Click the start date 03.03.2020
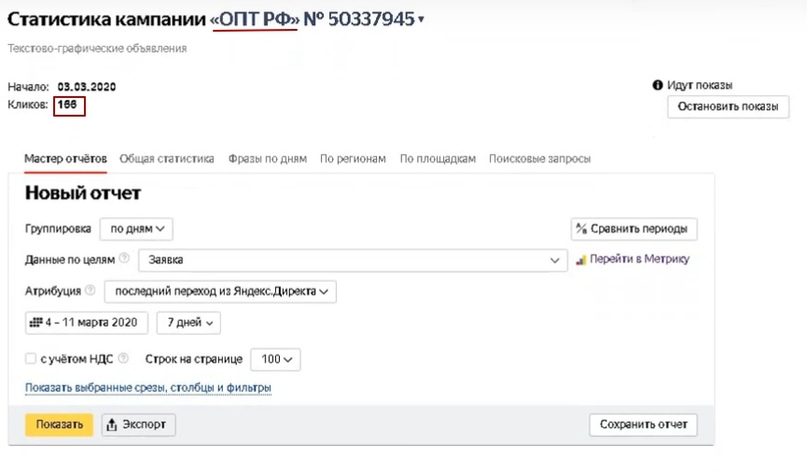 coord(86,86)
